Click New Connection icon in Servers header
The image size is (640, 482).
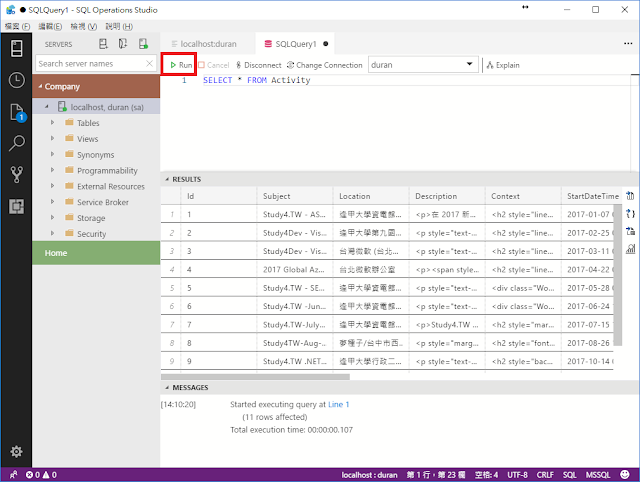click(x=103, y=44)
